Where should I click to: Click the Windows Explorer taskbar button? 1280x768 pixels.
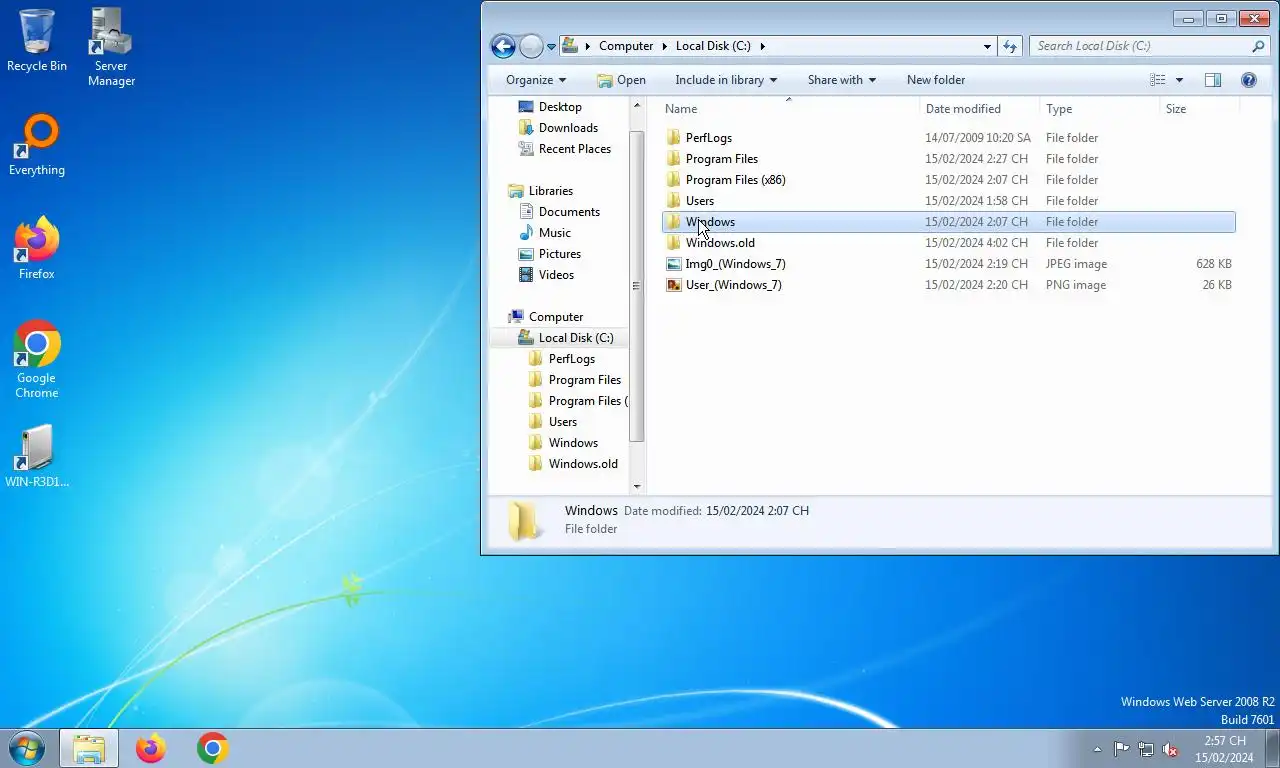pyautogui.click(x=89, y=748)
